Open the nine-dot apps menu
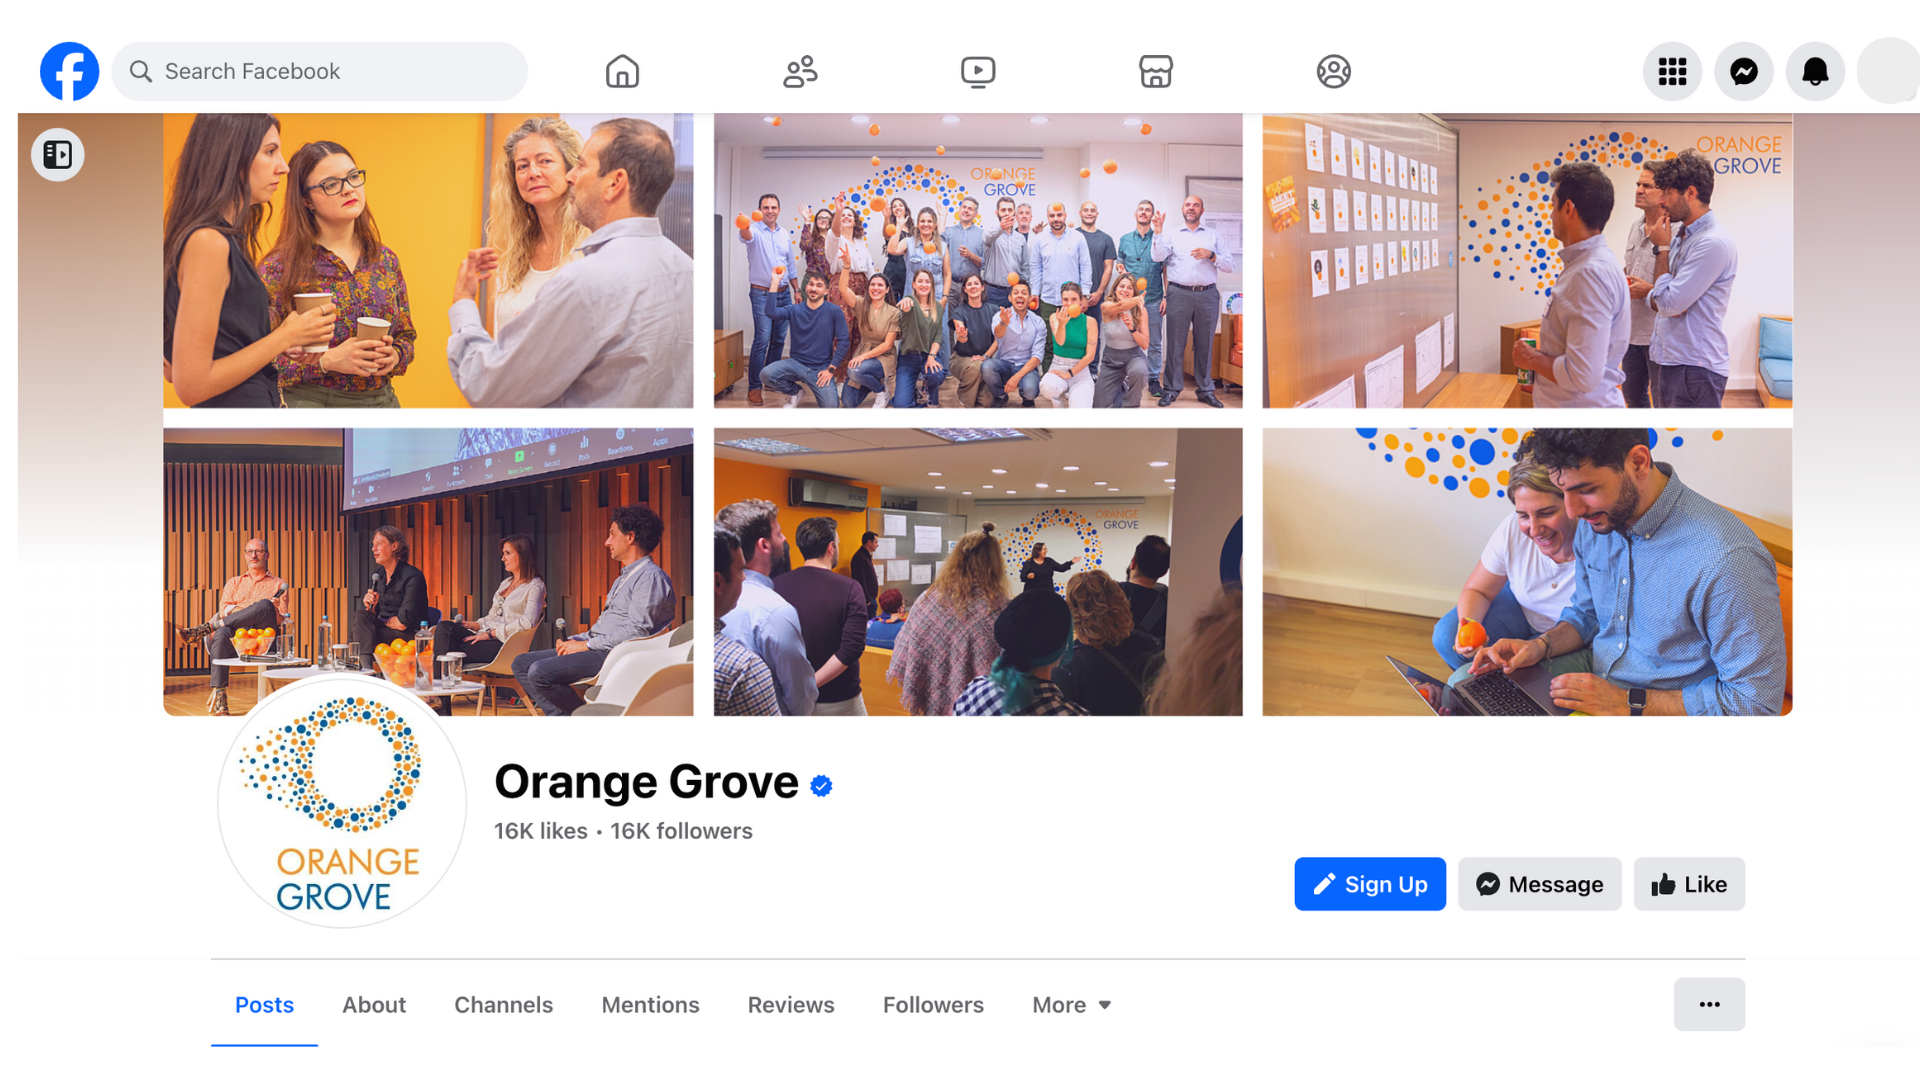1920x1080 pixels. (x=1672, y=71)
